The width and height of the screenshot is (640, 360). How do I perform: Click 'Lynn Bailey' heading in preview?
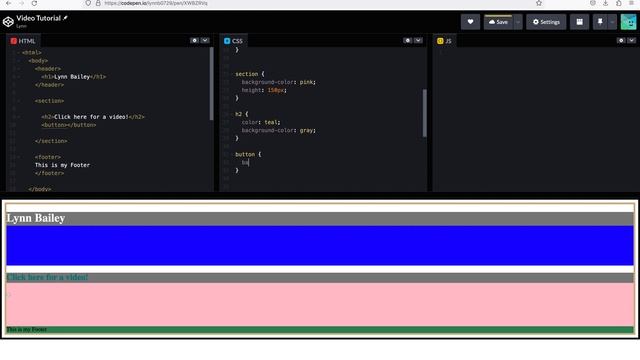[36, 218]
